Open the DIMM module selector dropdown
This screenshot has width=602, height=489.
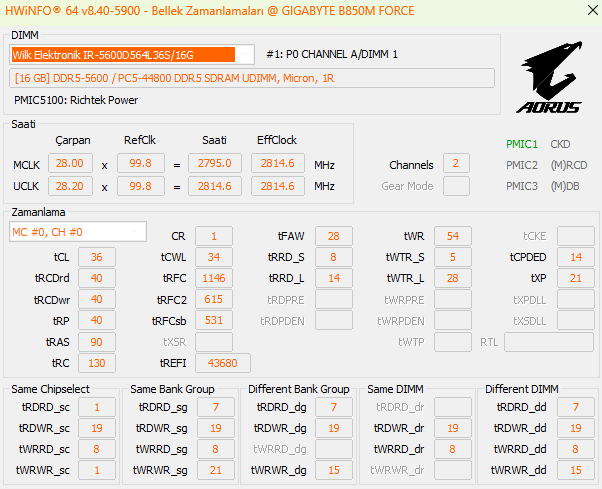[x=132, y=55]
